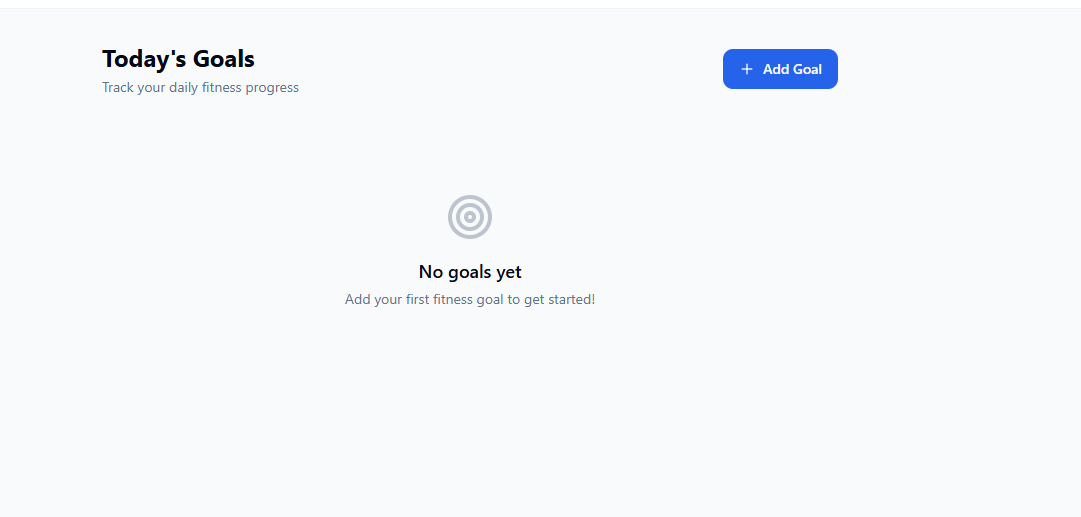
Task: Click the word "Track" in the subtitle
Action: [120, 87]
